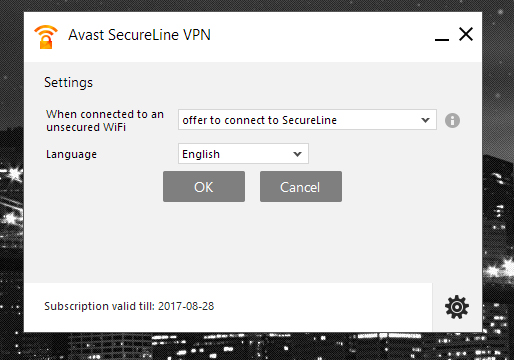Screen dimensions: 514x360
Task: Open the 'offer to connect to SecureLine' dropdown
Action: (307, 119)
